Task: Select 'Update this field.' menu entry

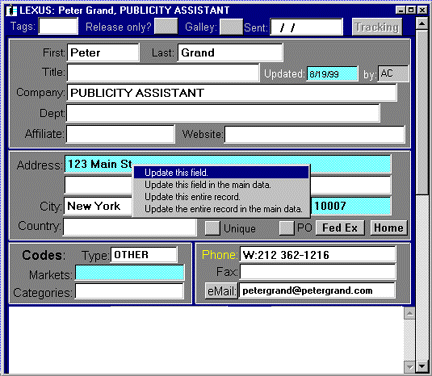Action: click(221, 172)
